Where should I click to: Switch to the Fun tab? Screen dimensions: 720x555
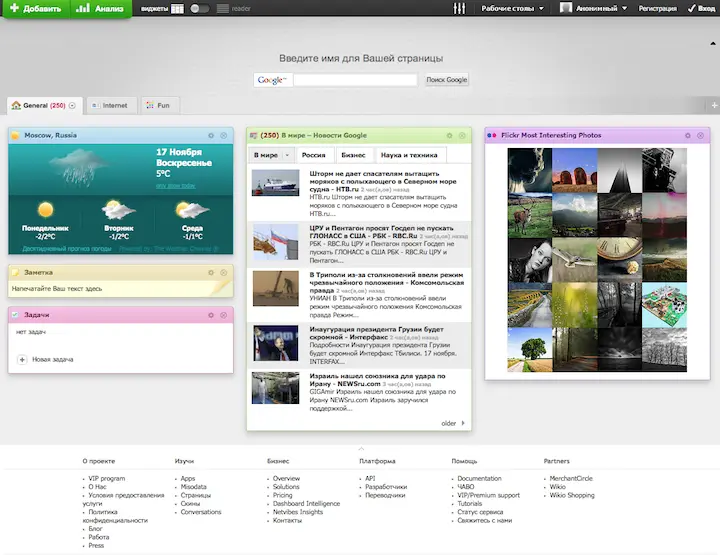[x=160, y=106]
